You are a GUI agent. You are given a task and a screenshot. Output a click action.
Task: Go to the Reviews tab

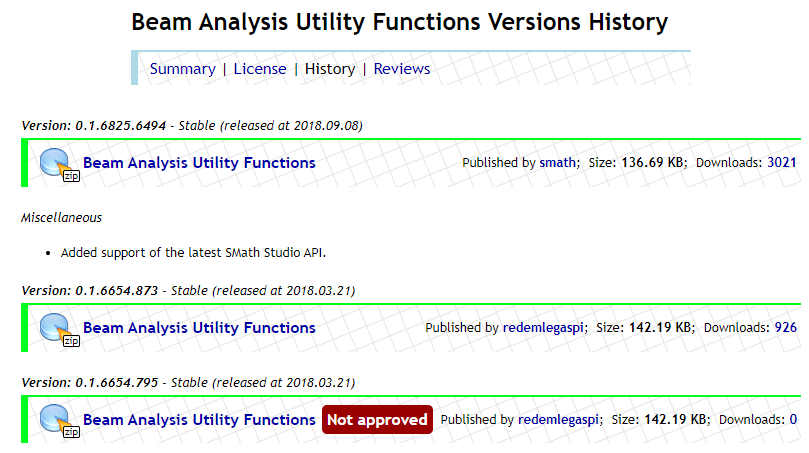coord(402,69)
